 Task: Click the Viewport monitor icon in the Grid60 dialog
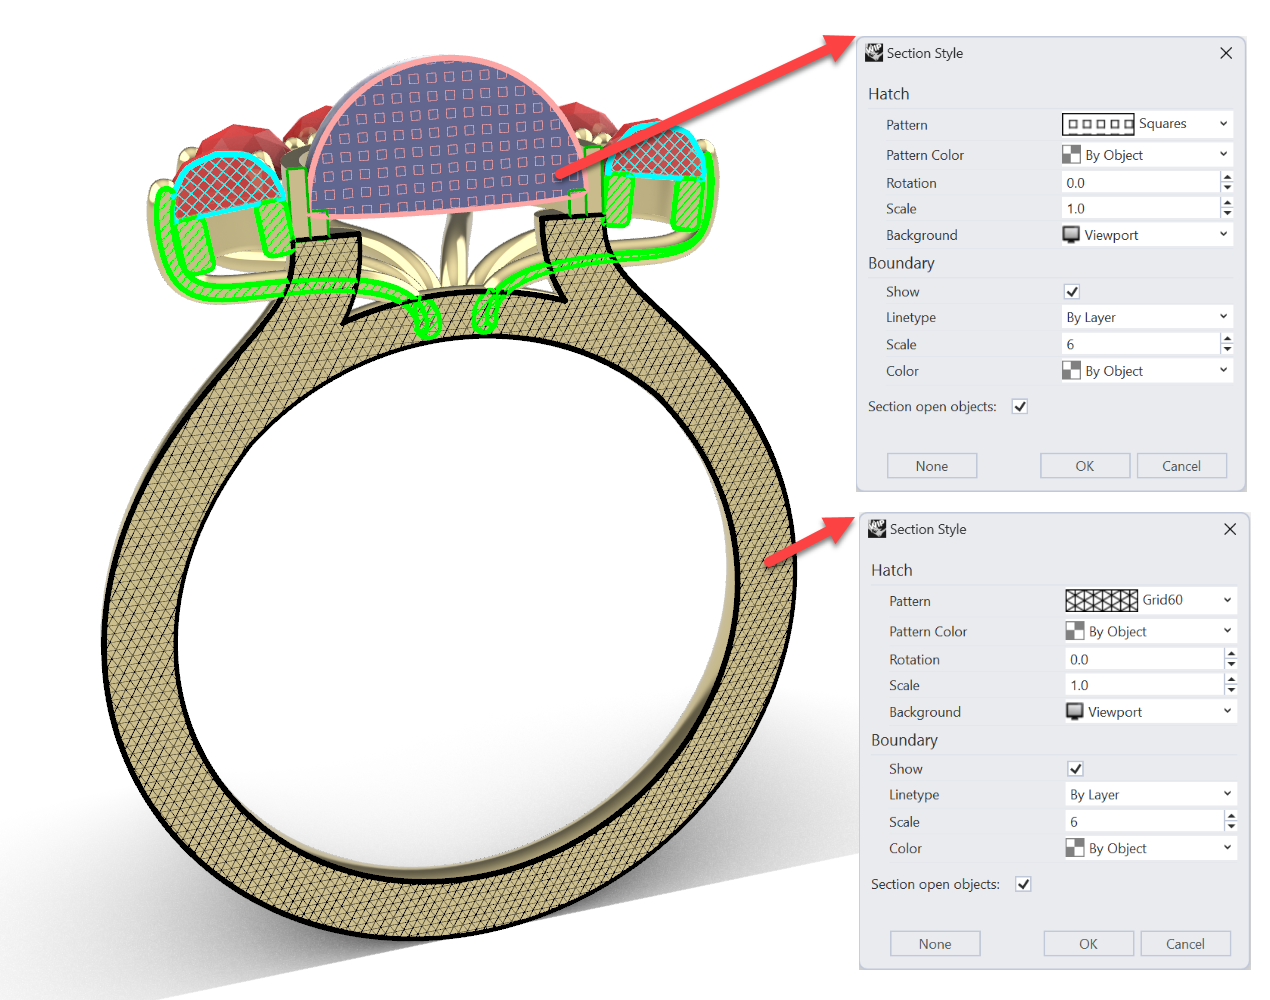tap(1075, 712)
